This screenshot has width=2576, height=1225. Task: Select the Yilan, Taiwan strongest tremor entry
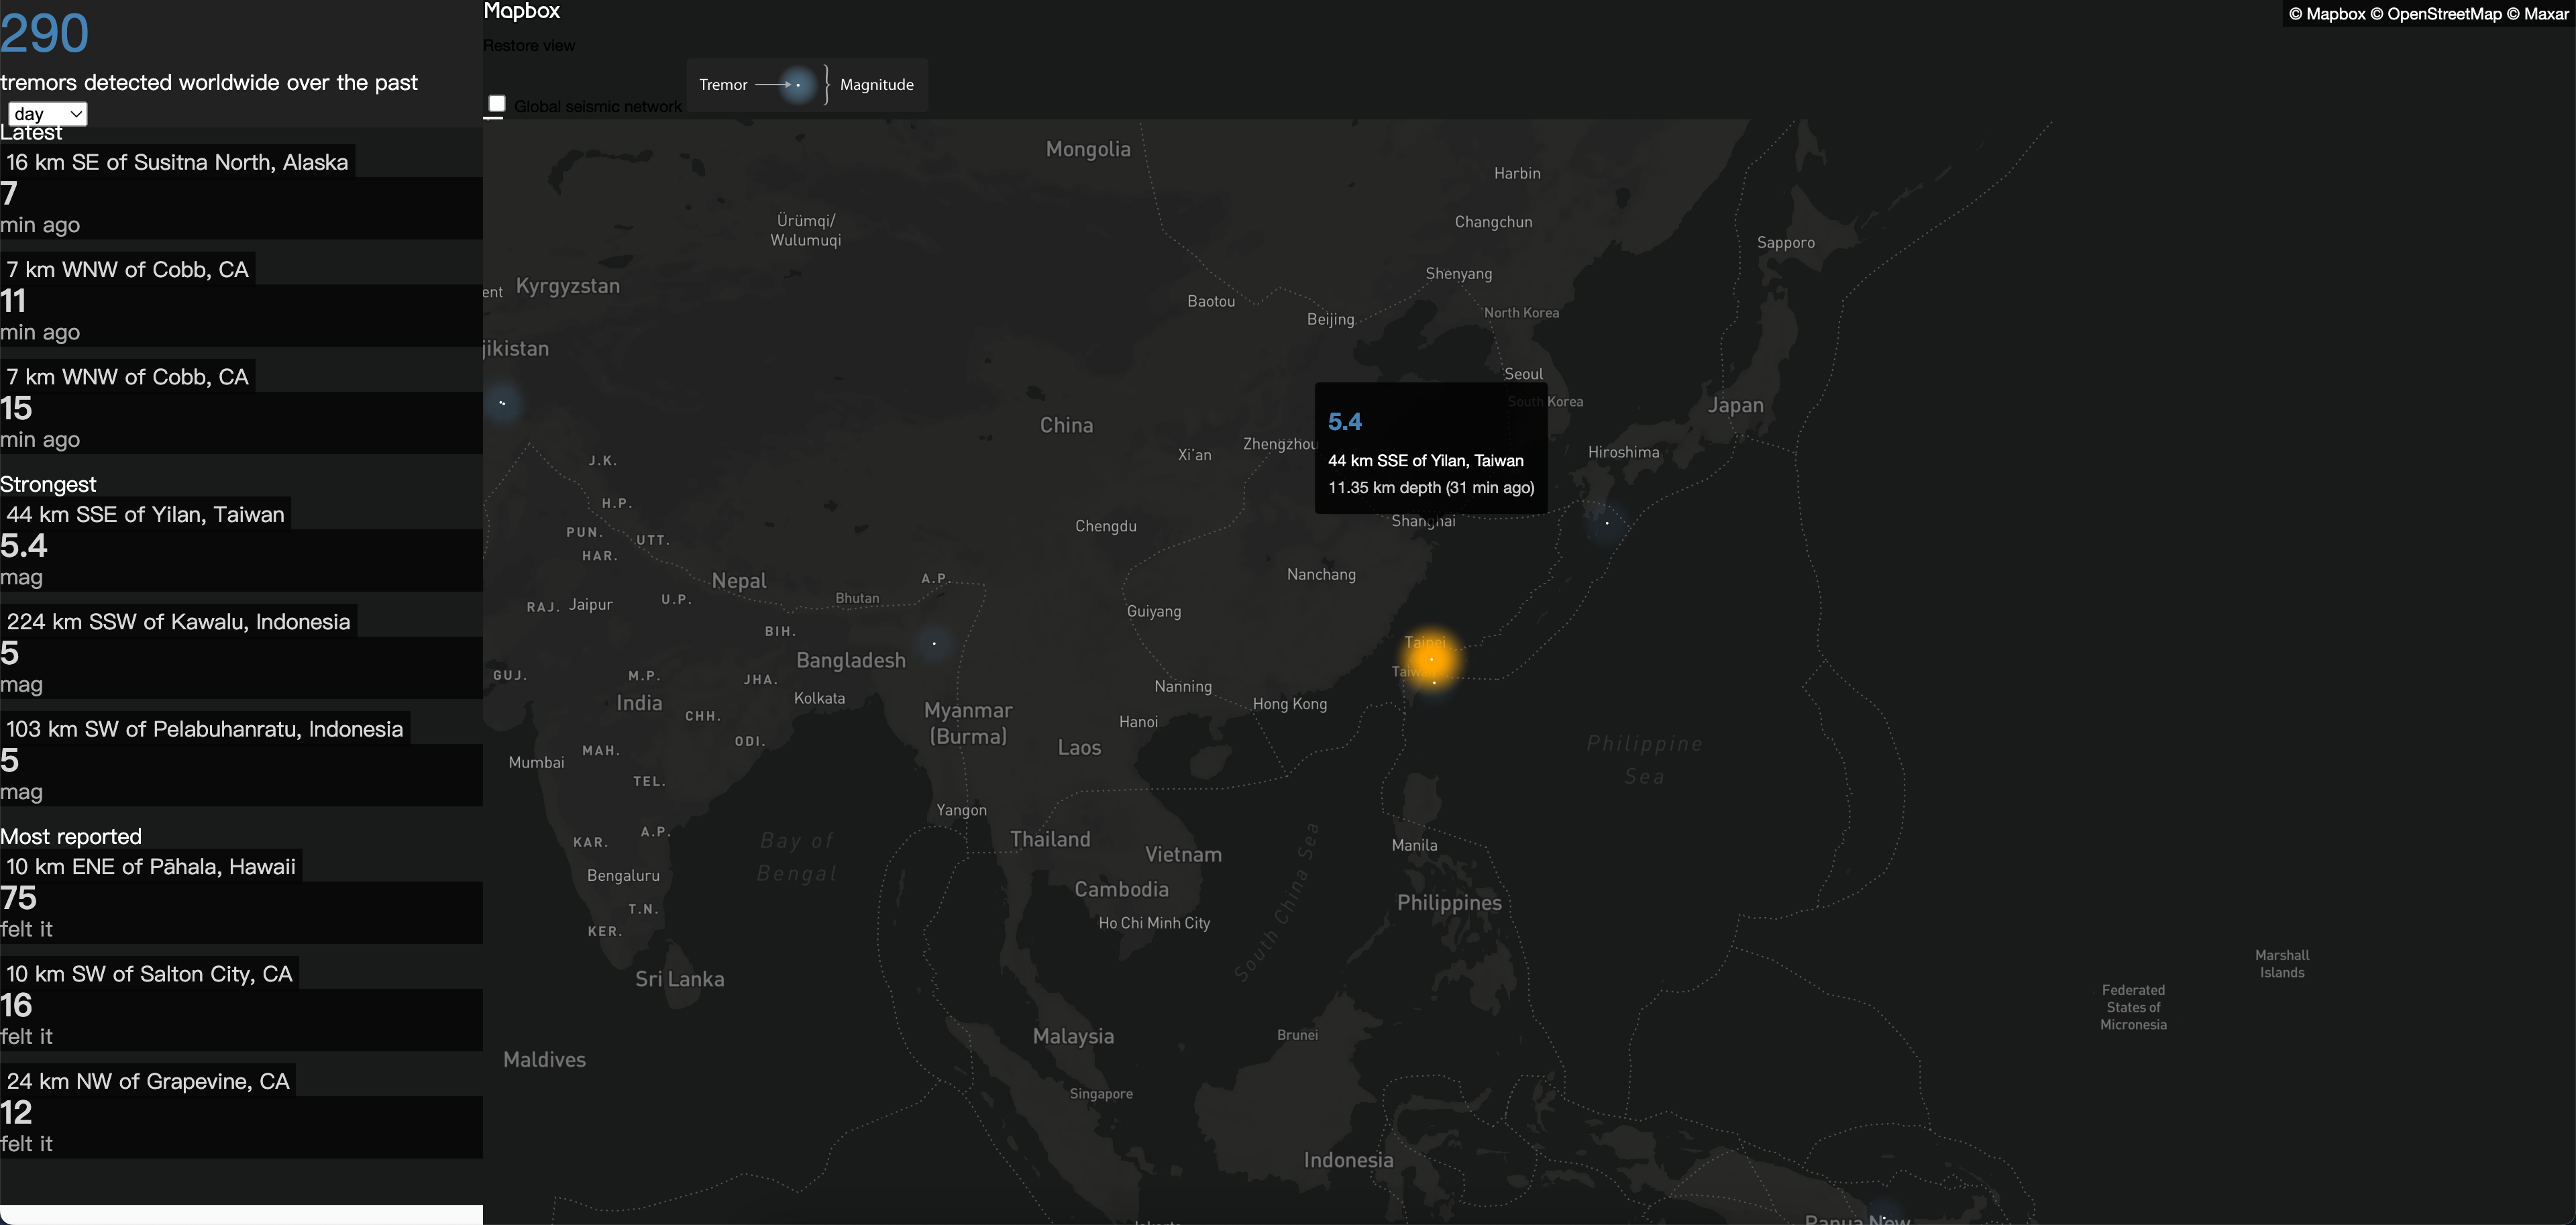tap(146, 514)
